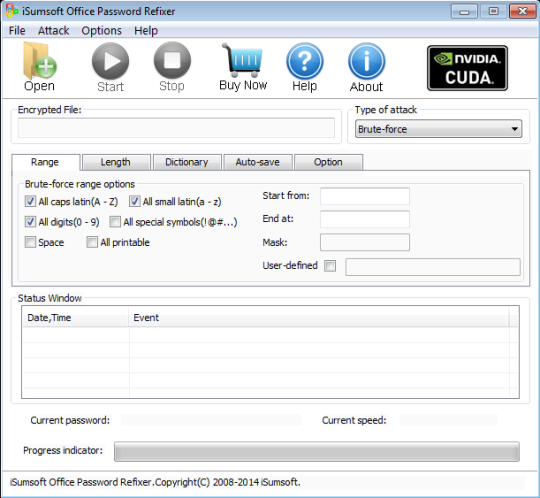The image size is (540, 498).
Task: Click the Start from input field
Action: click(365, 196)
